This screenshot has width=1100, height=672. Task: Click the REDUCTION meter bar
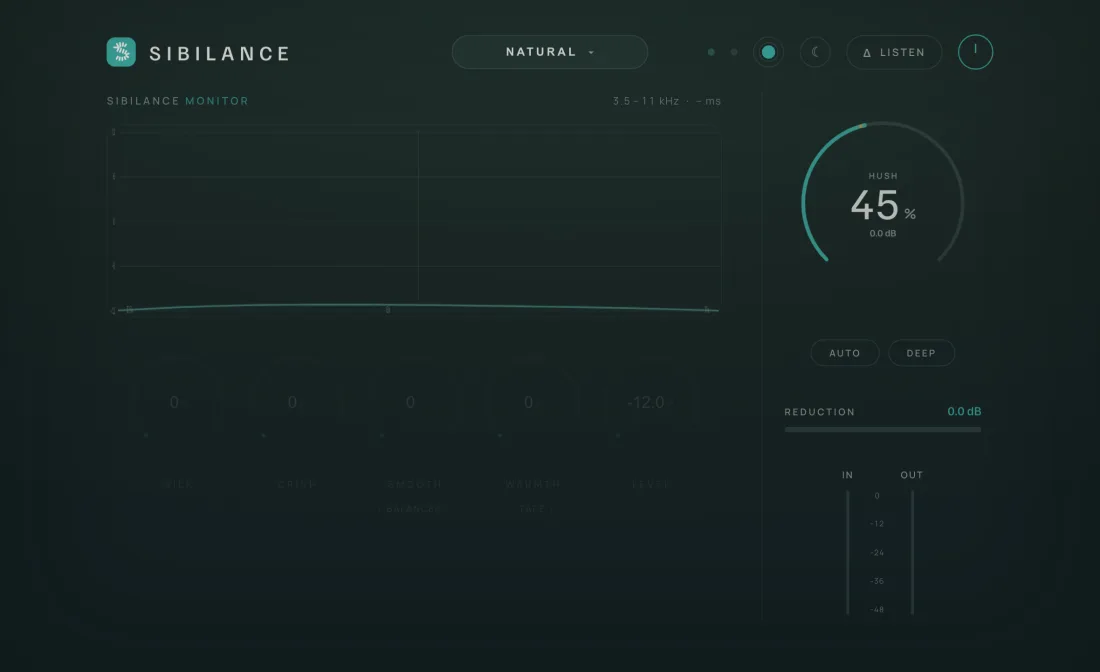click(x=883, y=429)
